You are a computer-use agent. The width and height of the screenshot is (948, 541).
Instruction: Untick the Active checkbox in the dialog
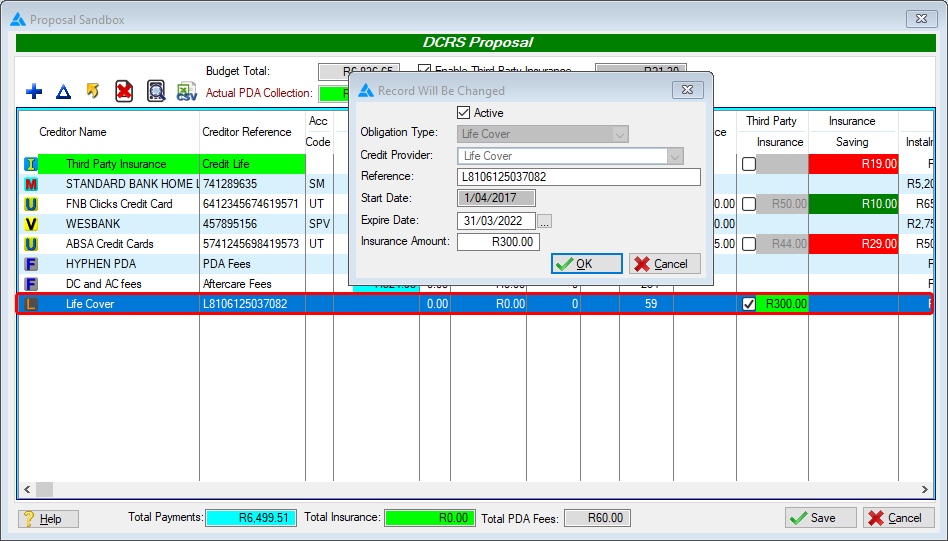coord(463,113)
